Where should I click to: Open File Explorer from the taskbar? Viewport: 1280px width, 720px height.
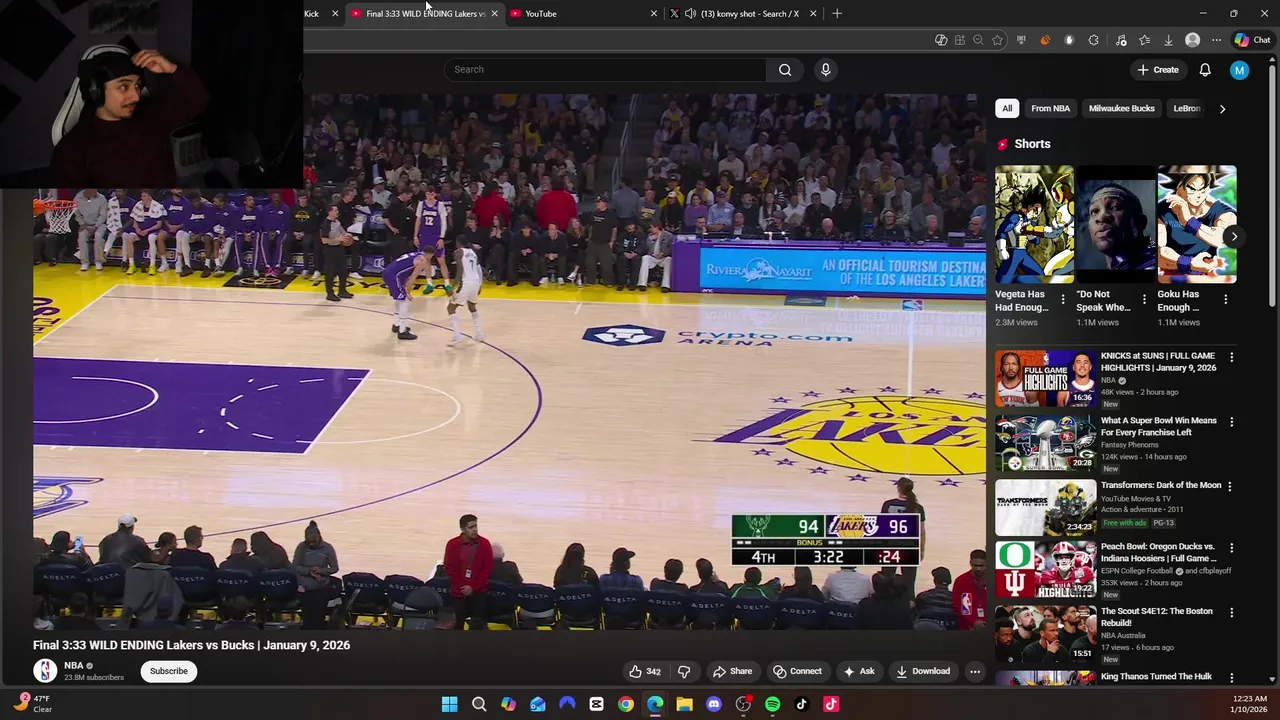point(684,704)
